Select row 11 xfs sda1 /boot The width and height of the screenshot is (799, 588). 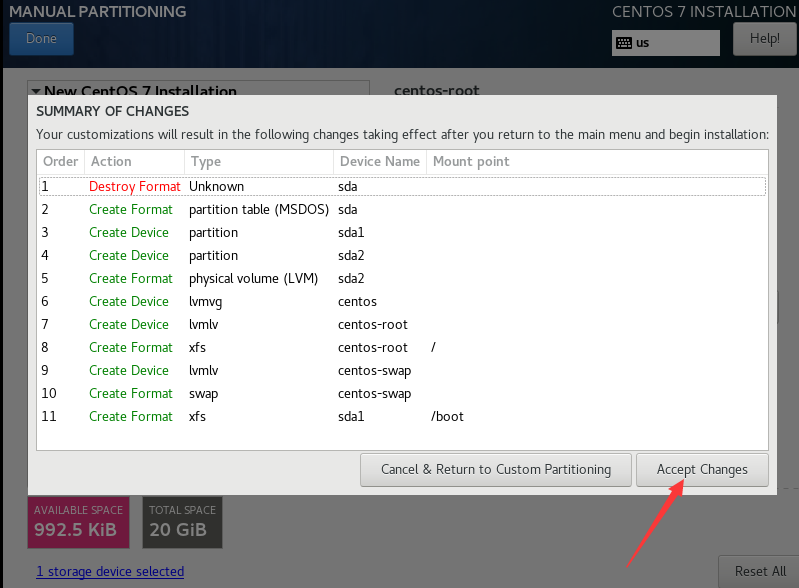(x=403, y=416)
